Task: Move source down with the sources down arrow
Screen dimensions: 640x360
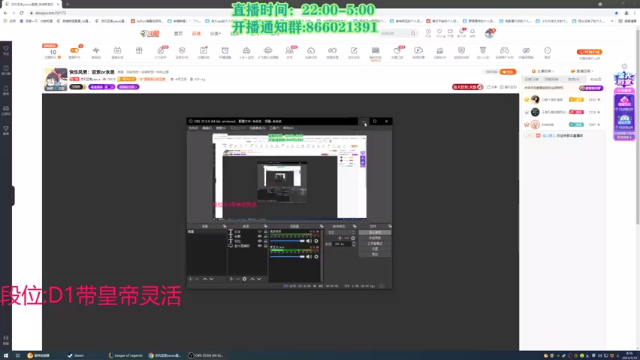Action: coord(259,279)
